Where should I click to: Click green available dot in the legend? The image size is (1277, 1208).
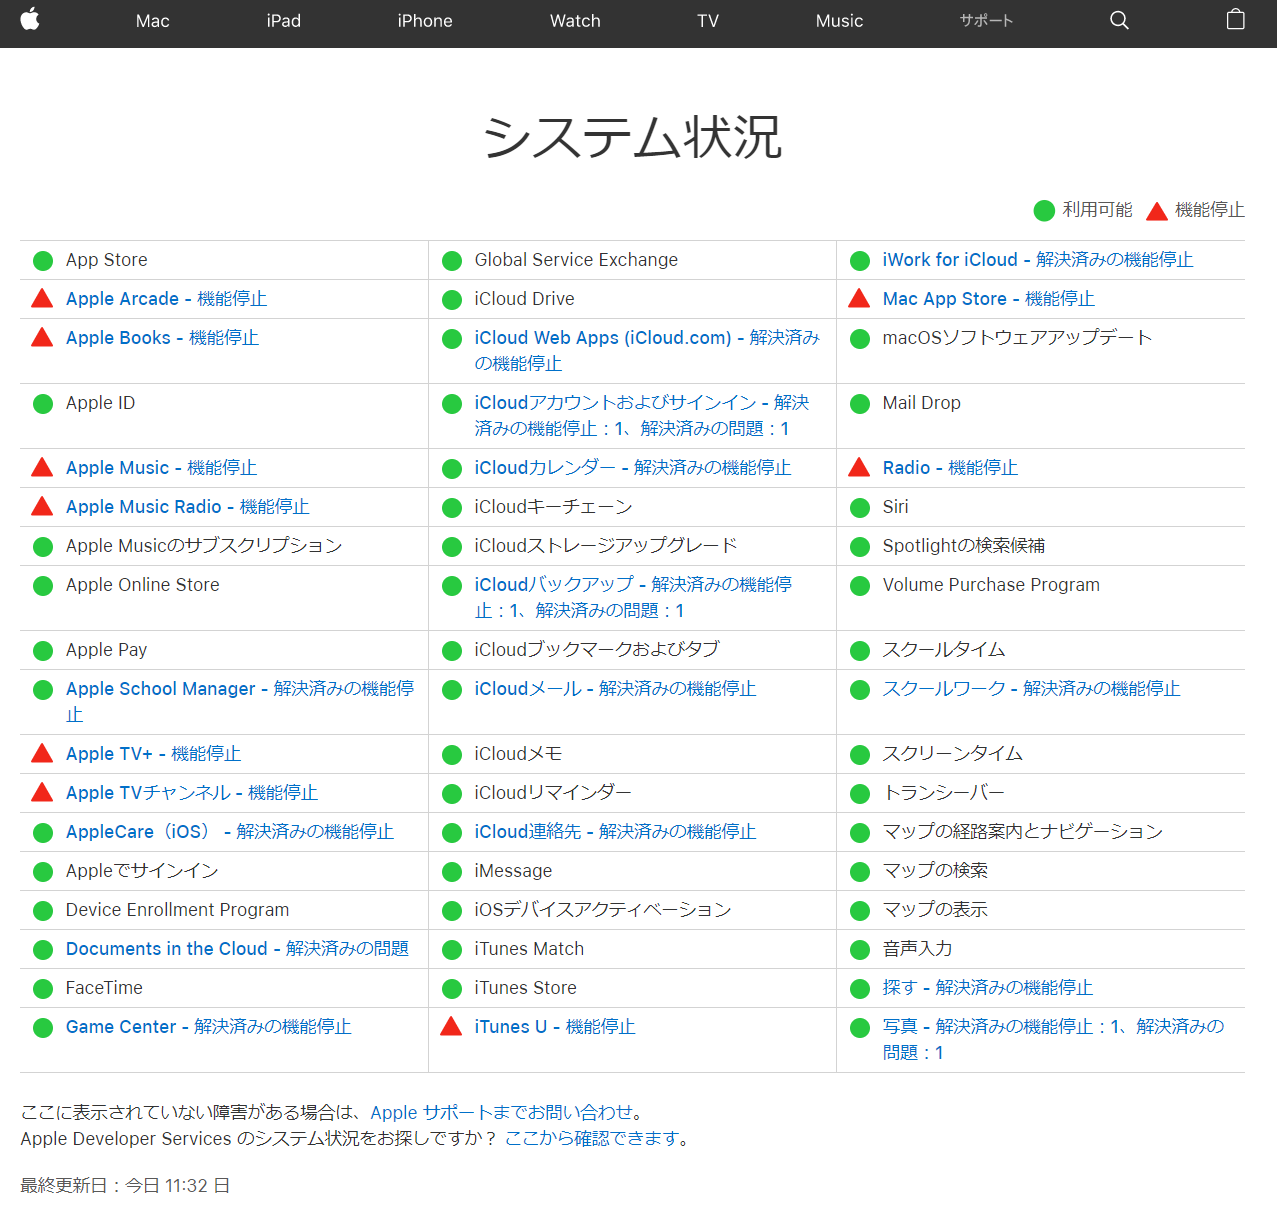tap(1044, 210)
